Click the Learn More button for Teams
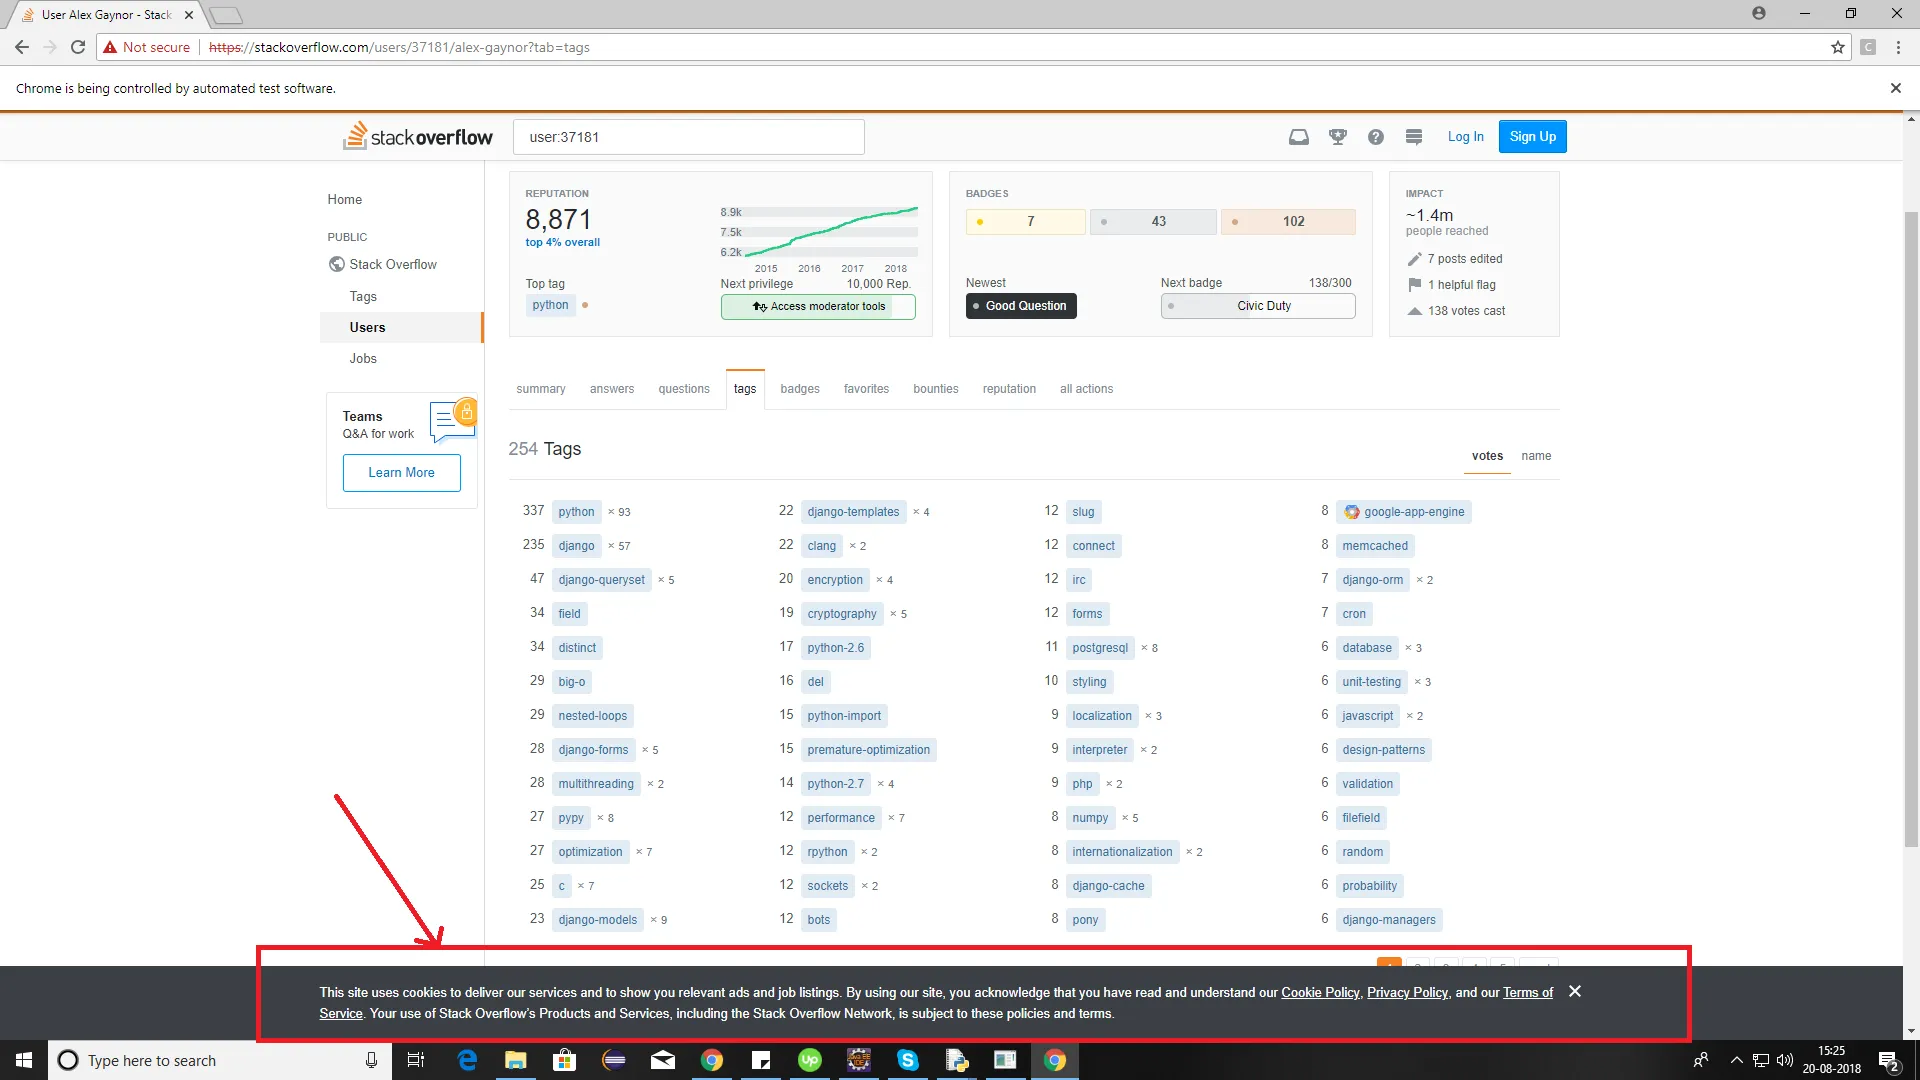This screenshot has height=1080, width=1920. click(401, 473)
